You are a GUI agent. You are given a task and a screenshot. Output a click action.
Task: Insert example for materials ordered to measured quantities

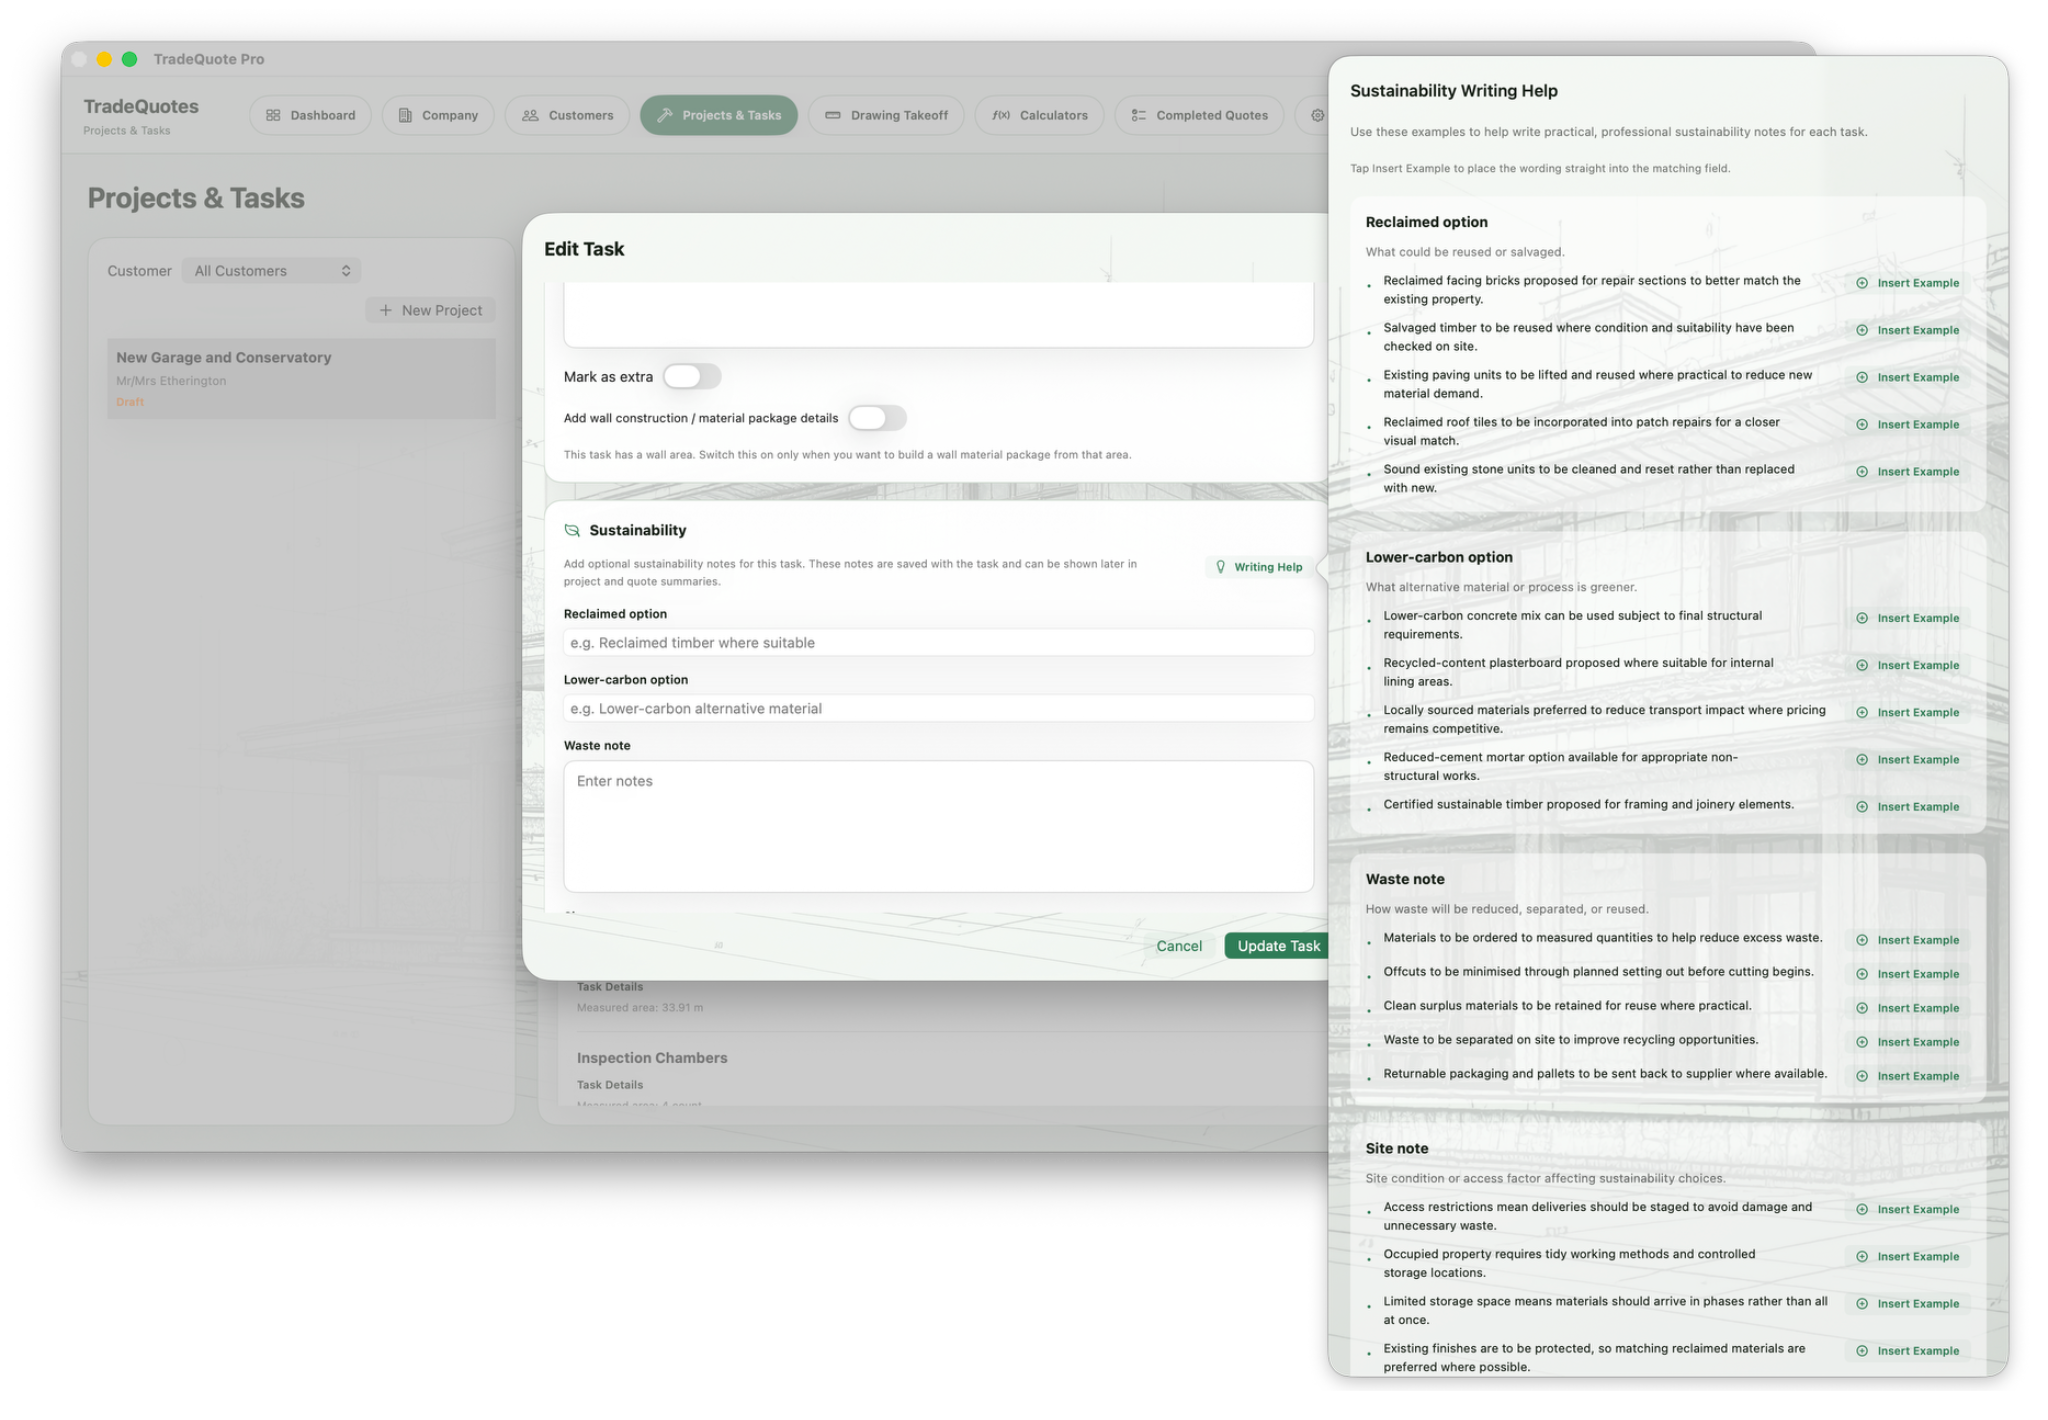tap(1908, 940)
